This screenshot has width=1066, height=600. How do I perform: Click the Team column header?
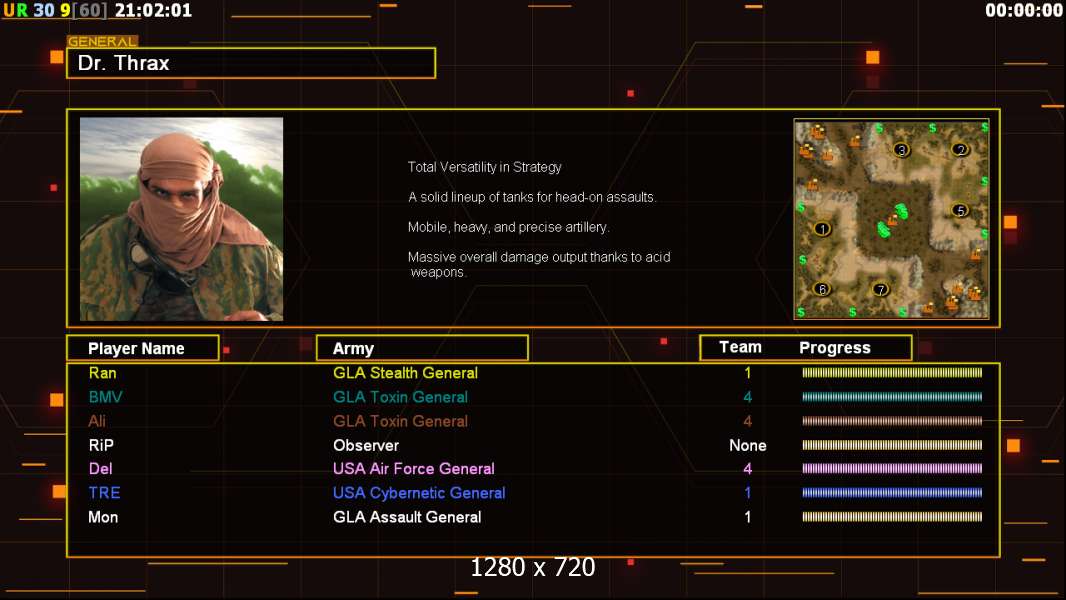point(740,347)
